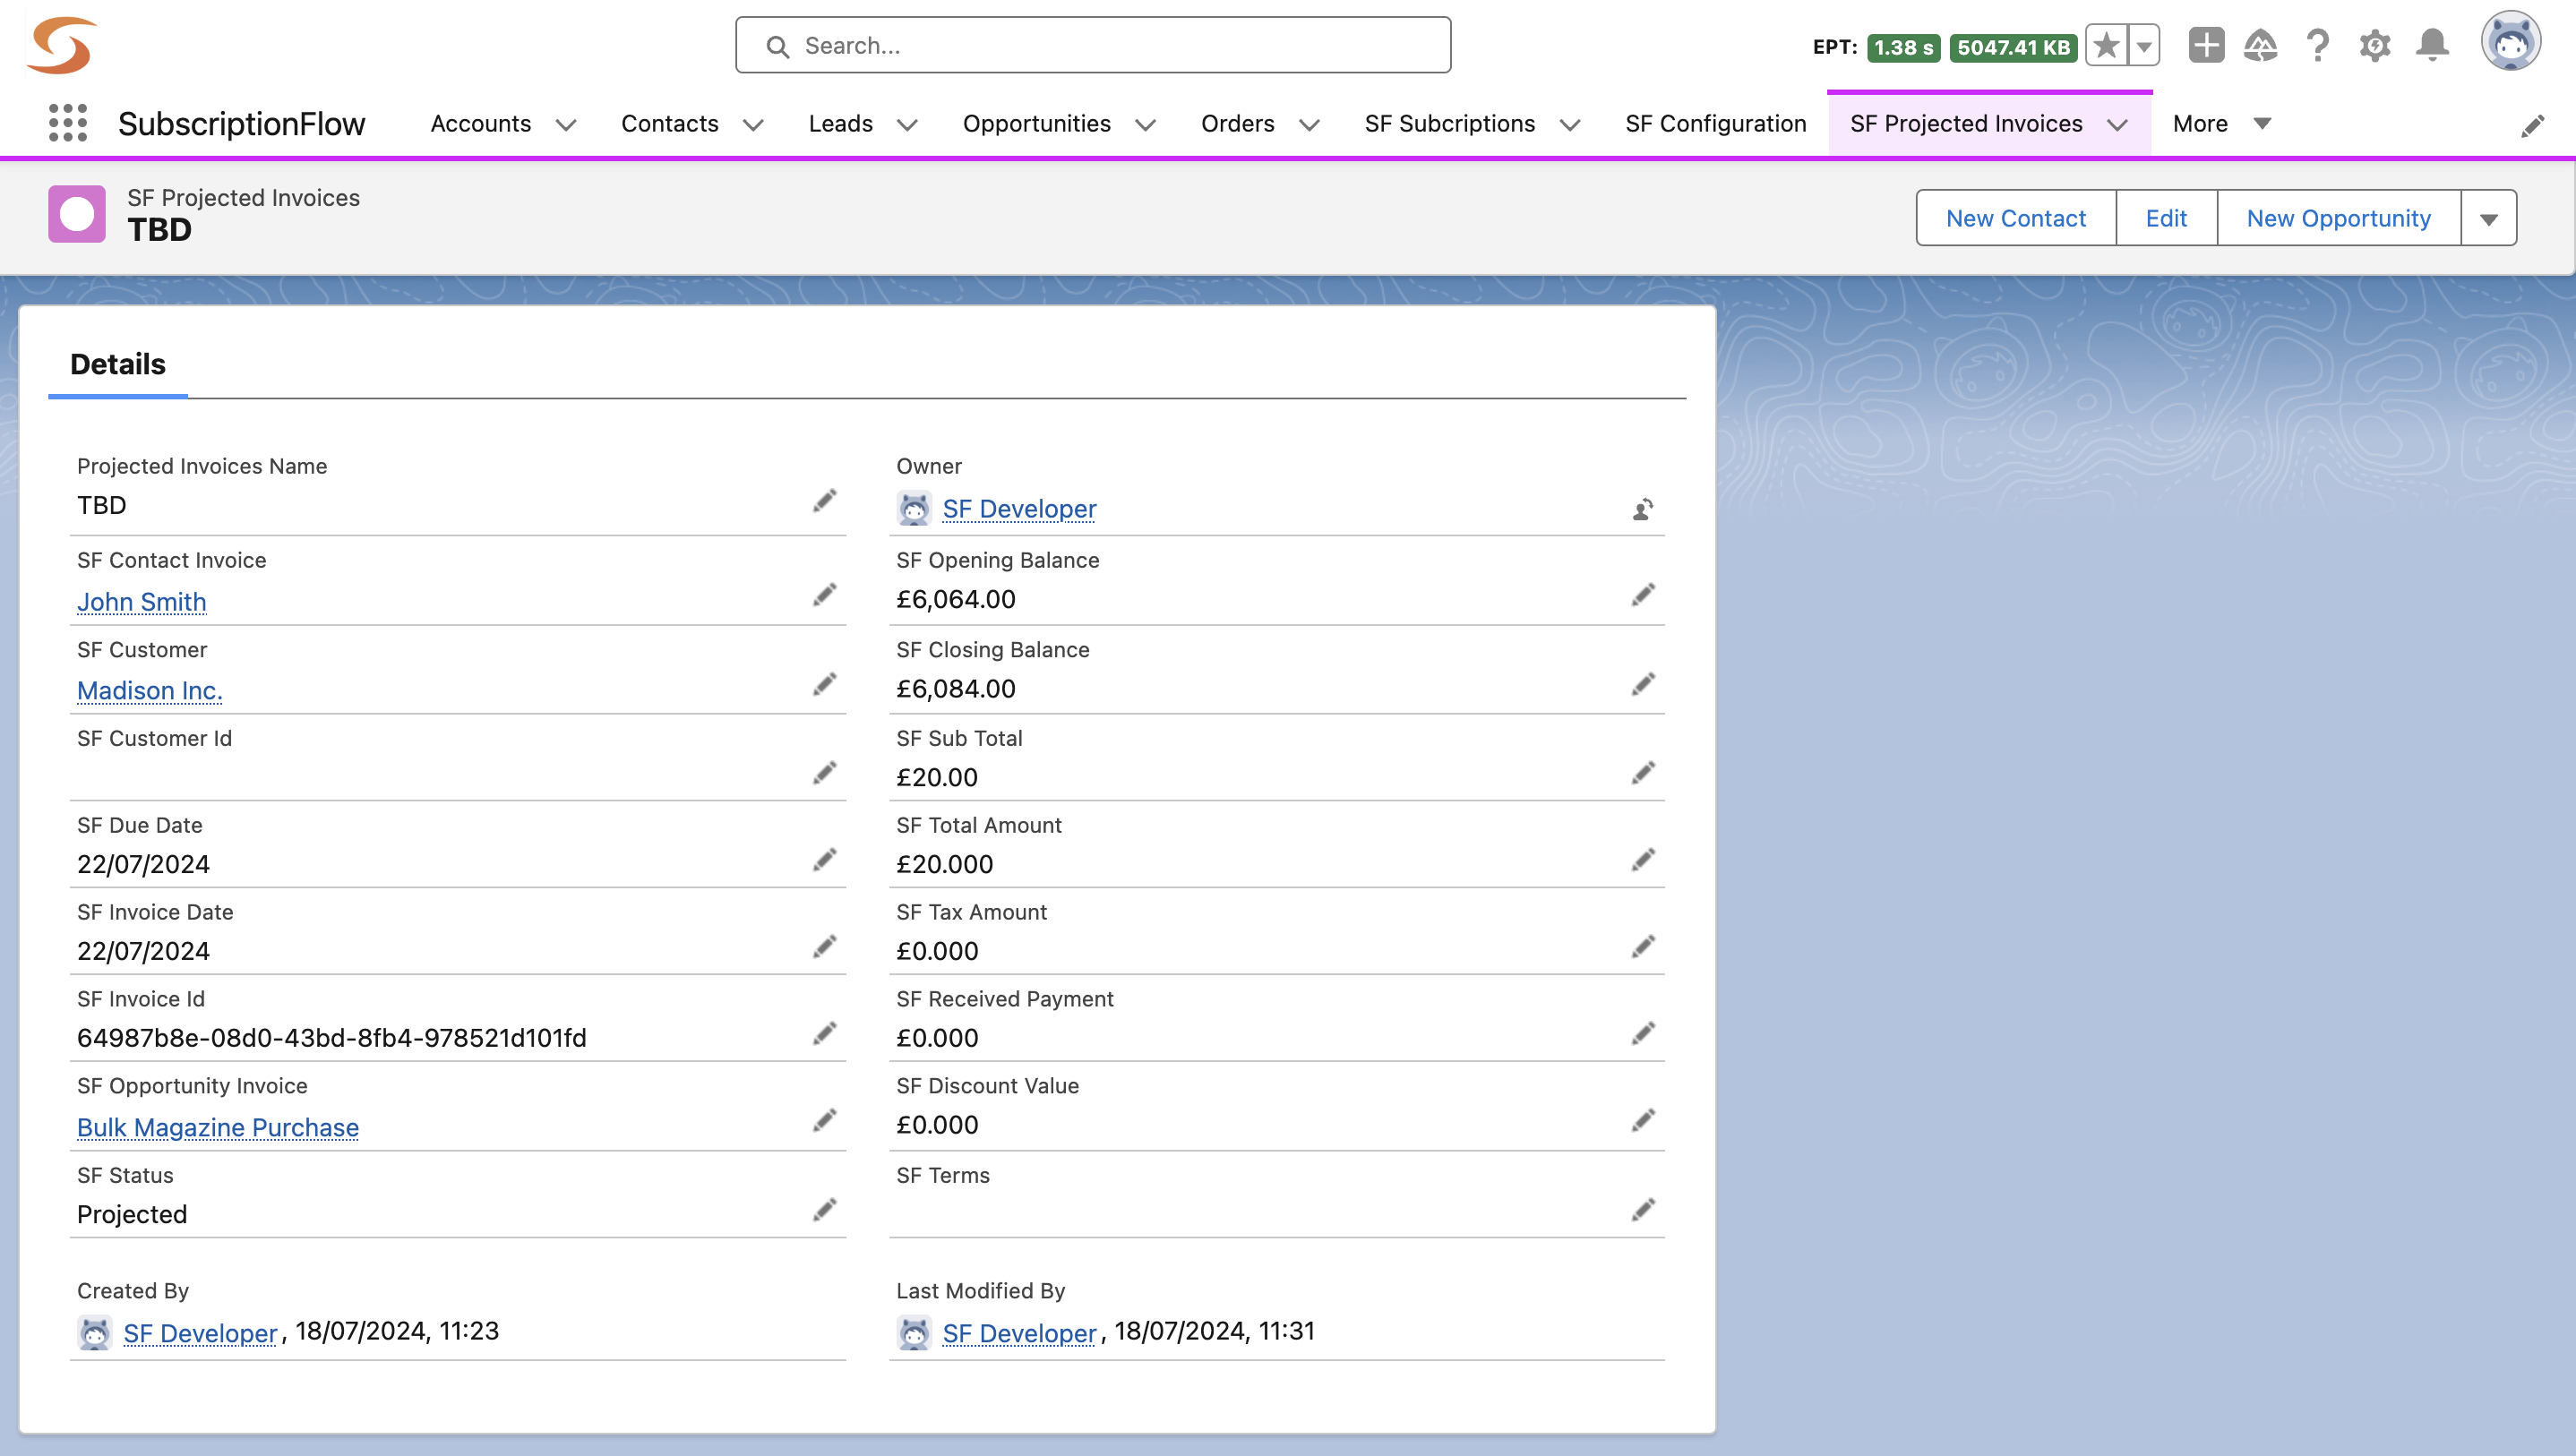Image resolution: width=2576 pixels, height=1456 pixels.
Task: Go to the Leads tab
Action: click(x=841, y=124)
